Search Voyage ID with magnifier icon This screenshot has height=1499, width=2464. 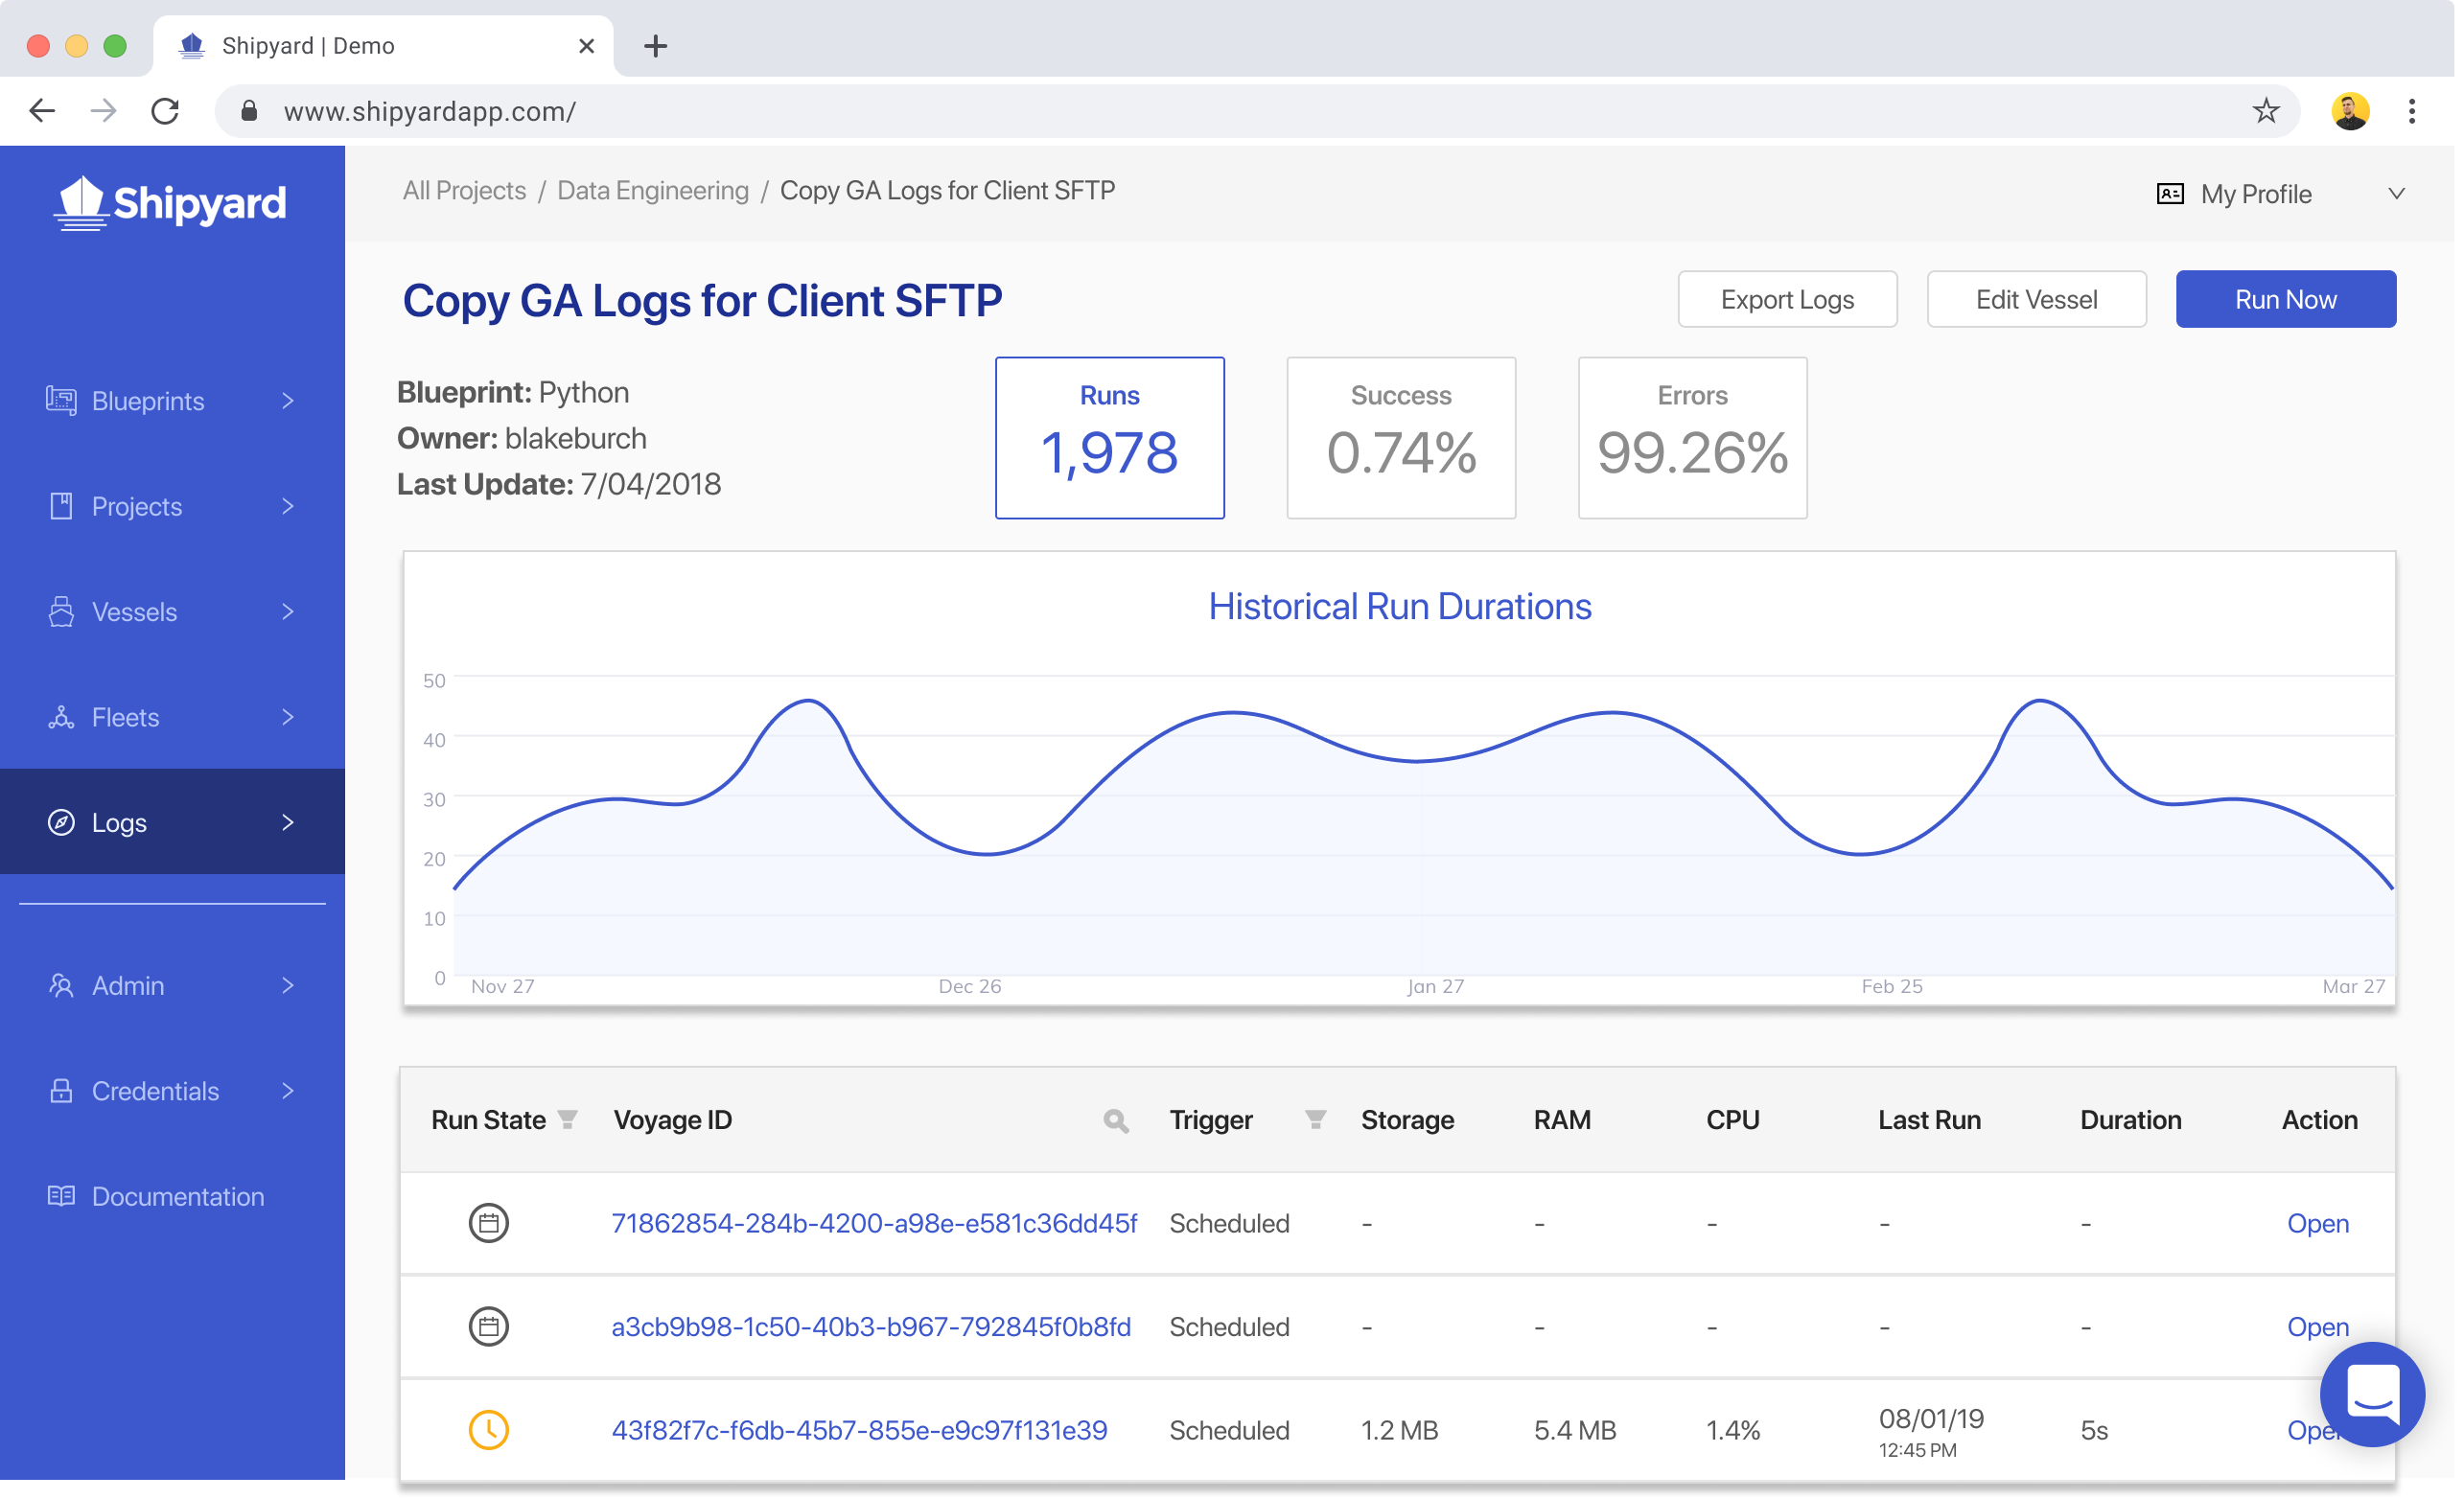1116,1122
